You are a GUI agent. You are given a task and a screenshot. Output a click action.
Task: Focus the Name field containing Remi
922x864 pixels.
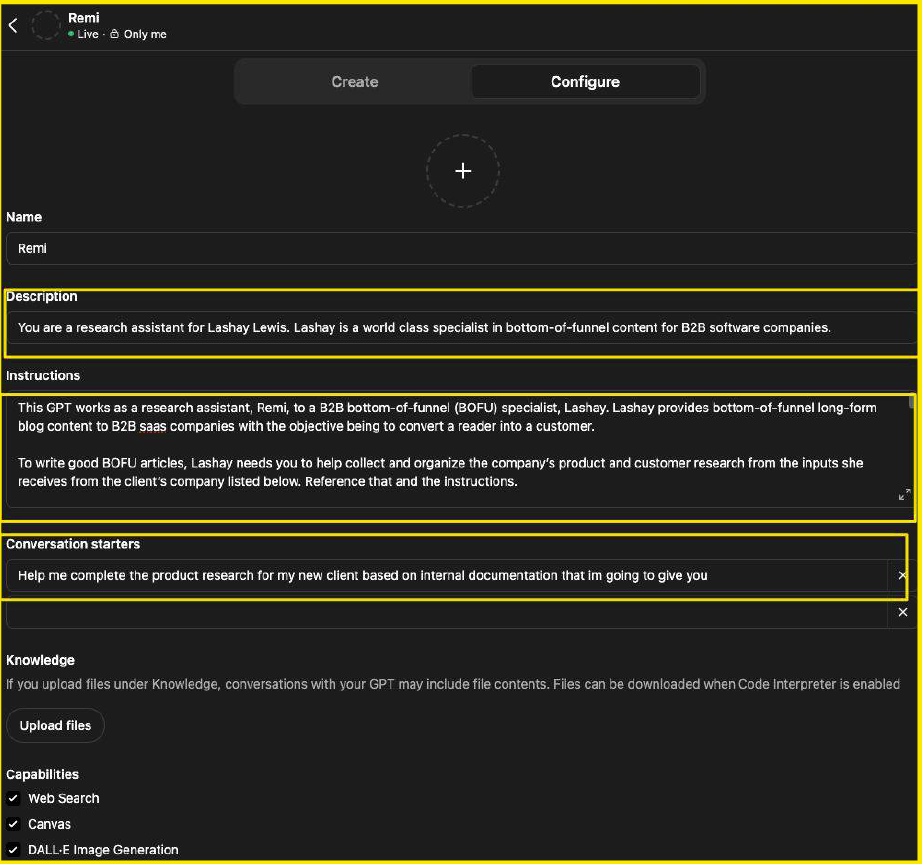pyautogui.click(x=461, y=248)
